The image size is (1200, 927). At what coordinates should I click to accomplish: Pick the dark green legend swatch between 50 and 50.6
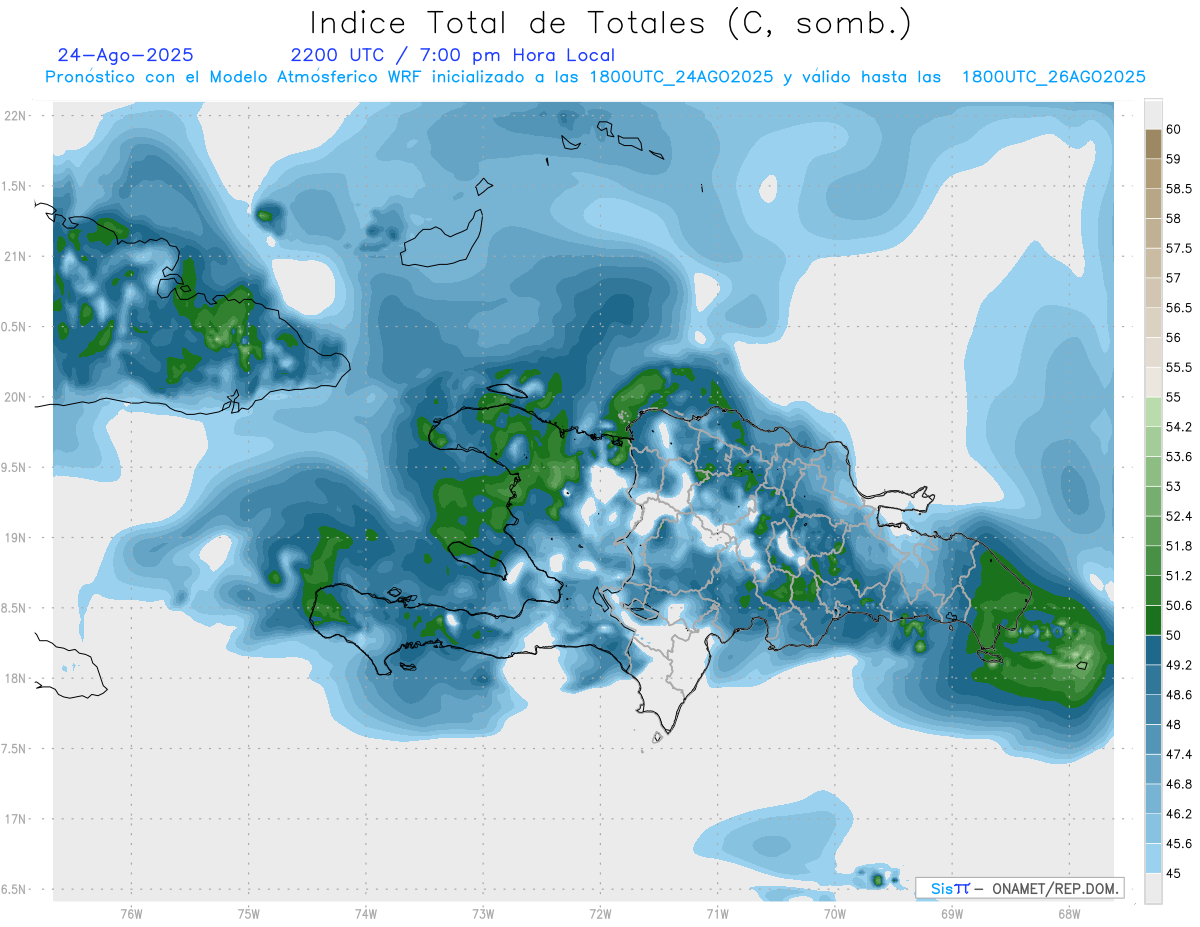pos(1153,620)
